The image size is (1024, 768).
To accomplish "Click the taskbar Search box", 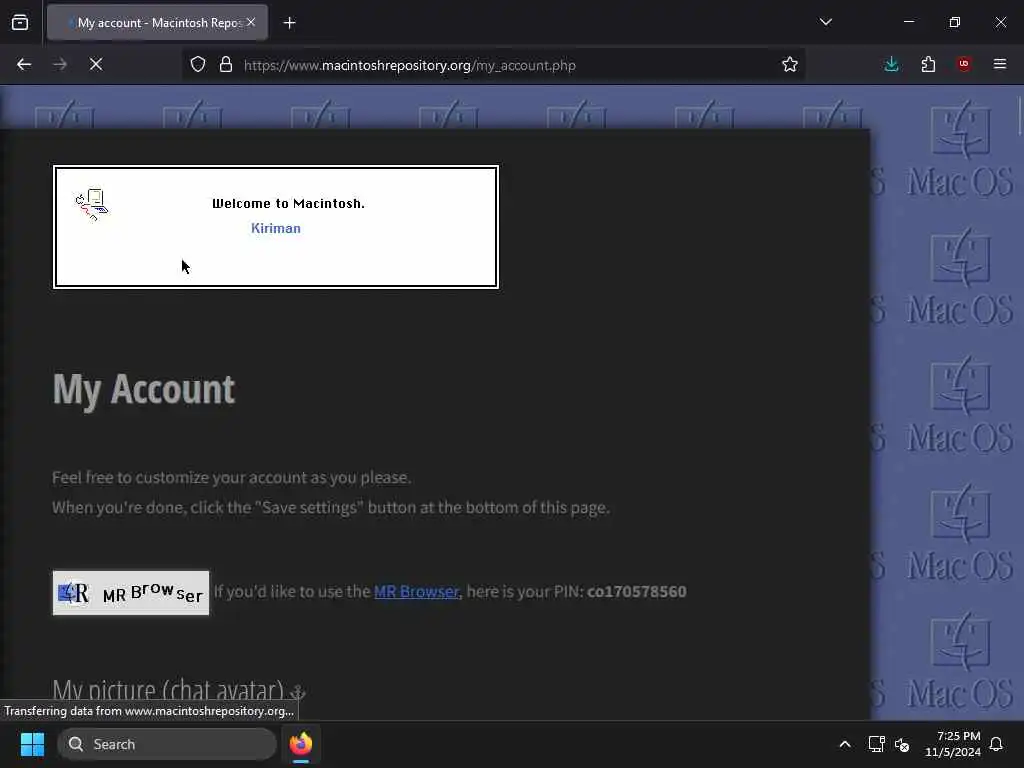I will click(x=167, y=744).
